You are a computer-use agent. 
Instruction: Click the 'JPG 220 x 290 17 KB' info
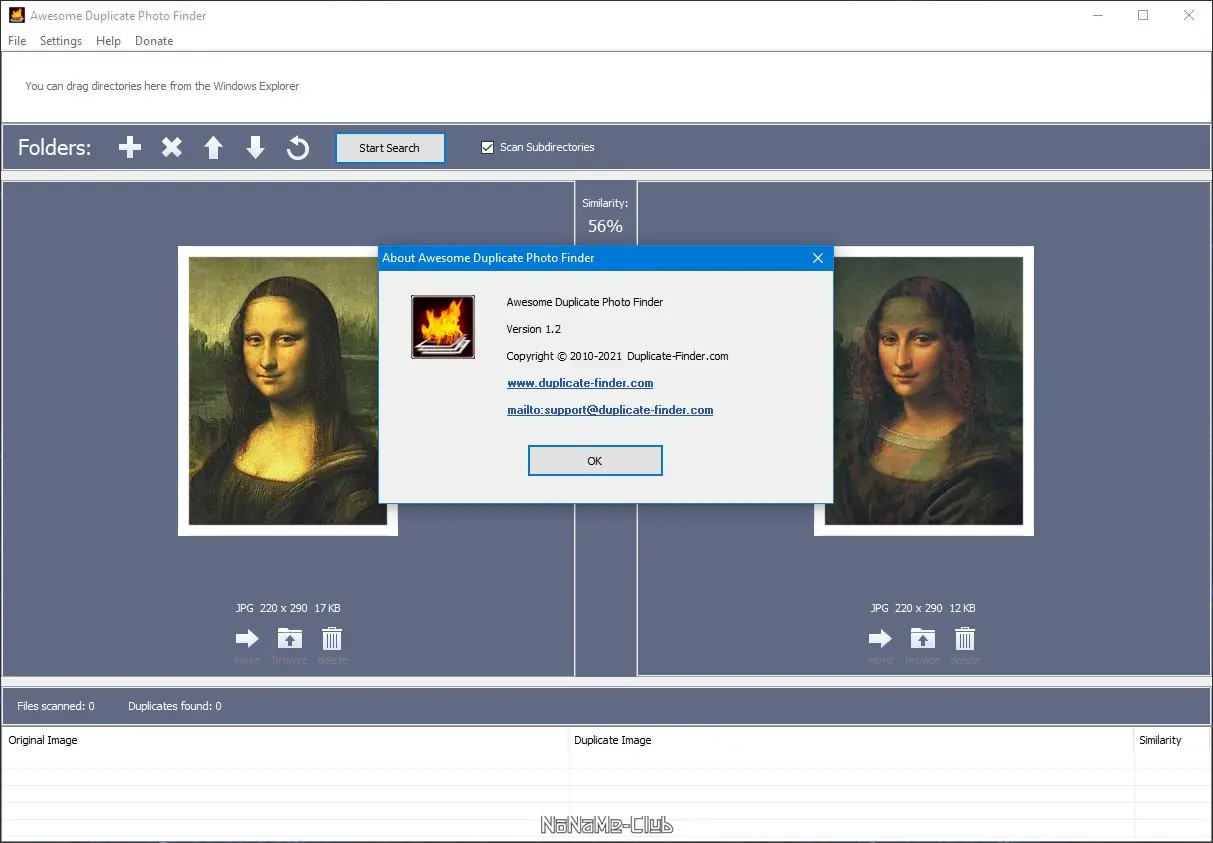pyautogui.click(x=288, y=608)
